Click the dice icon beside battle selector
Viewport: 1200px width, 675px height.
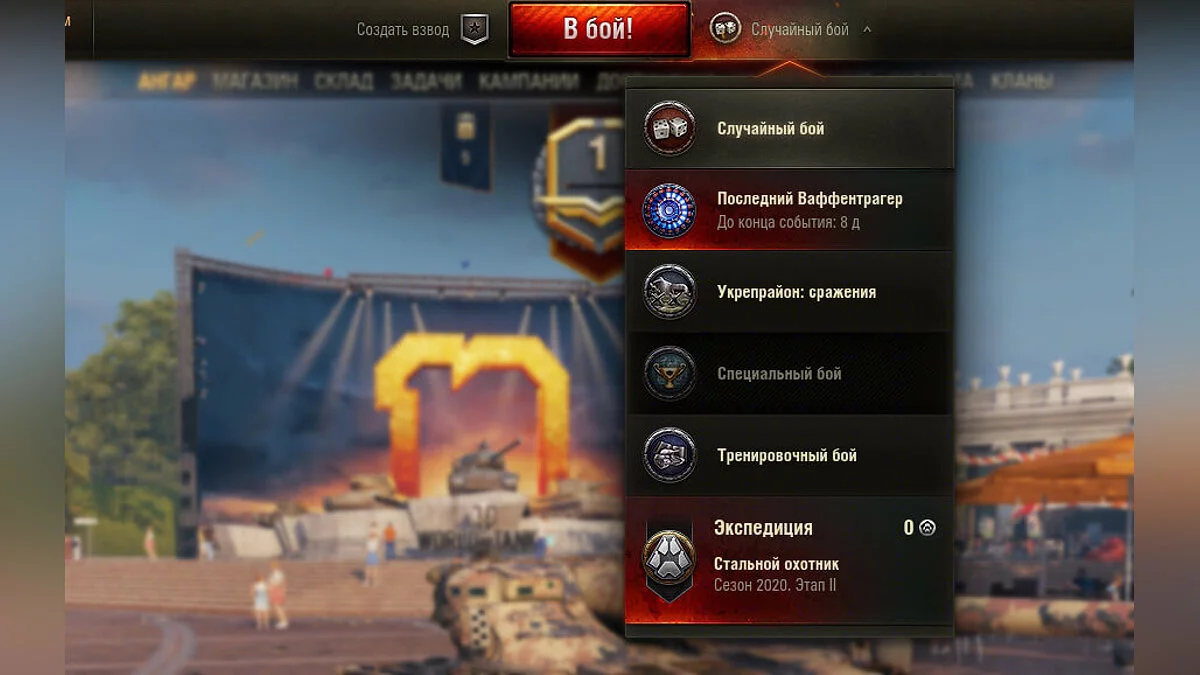[x=725, y=29]
